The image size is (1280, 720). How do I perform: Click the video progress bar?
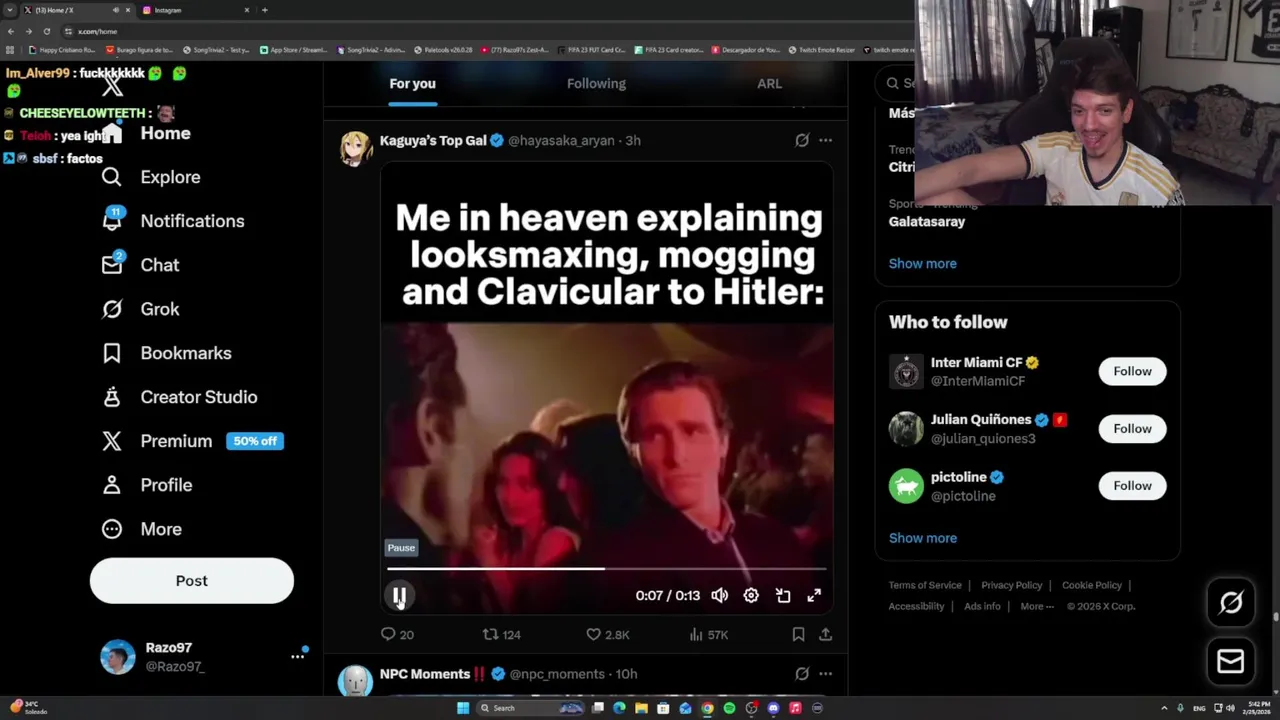607,568
